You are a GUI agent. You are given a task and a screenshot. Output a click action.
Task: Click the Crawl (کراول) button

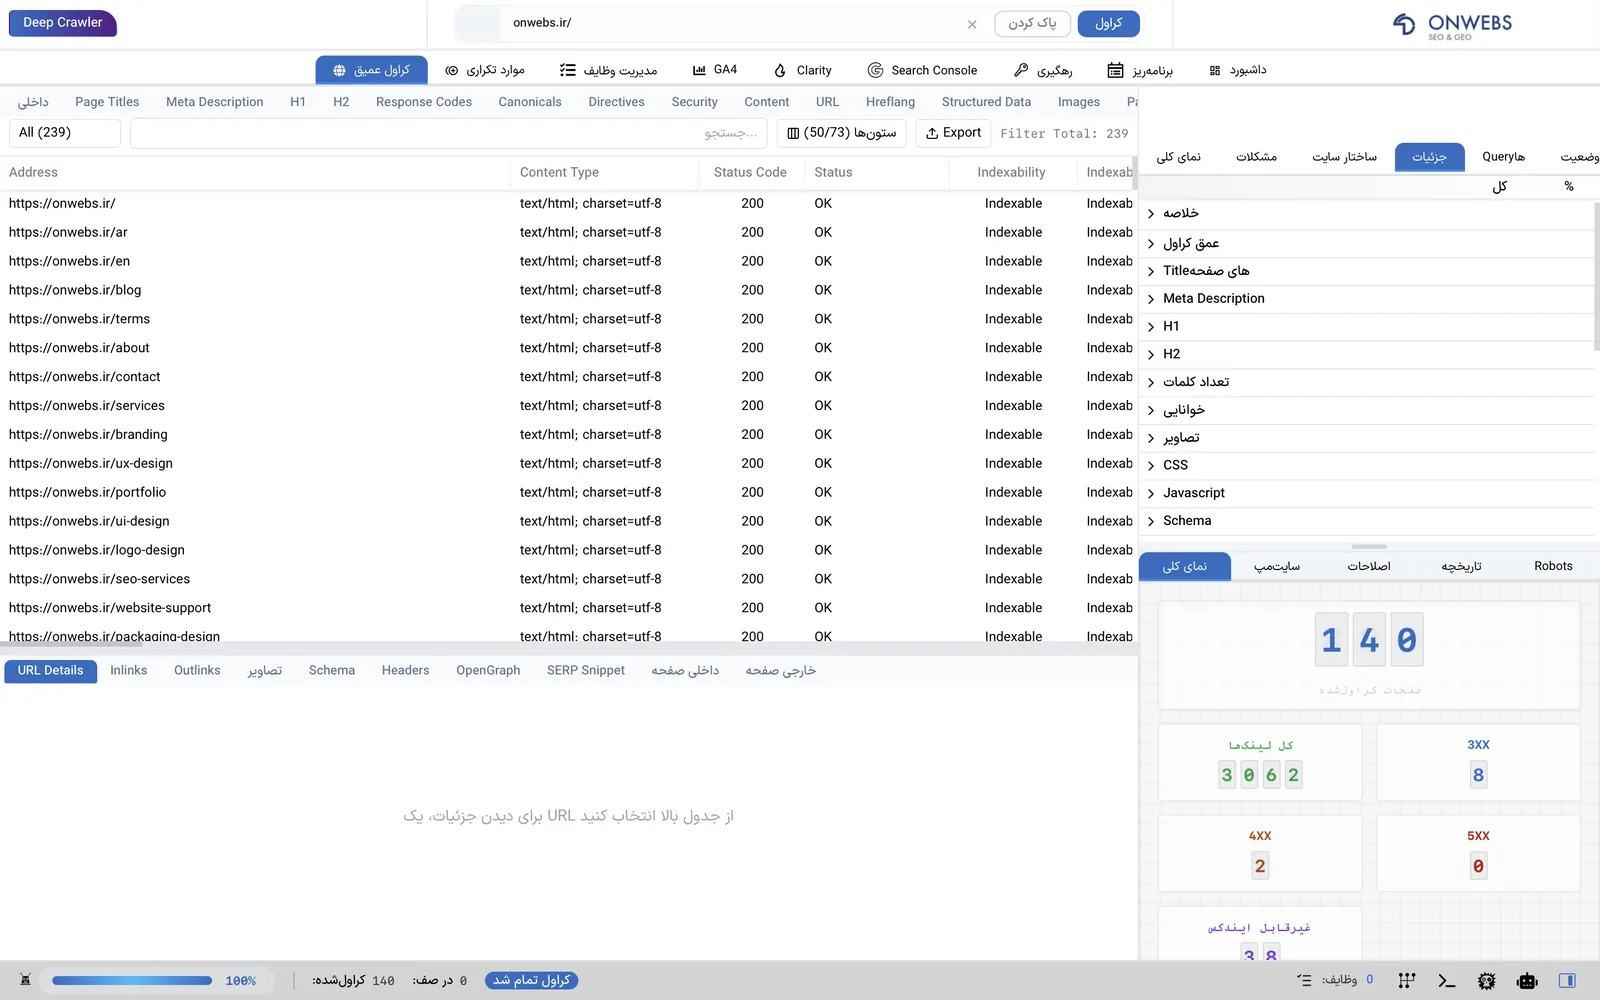(x=1108, y=23)
